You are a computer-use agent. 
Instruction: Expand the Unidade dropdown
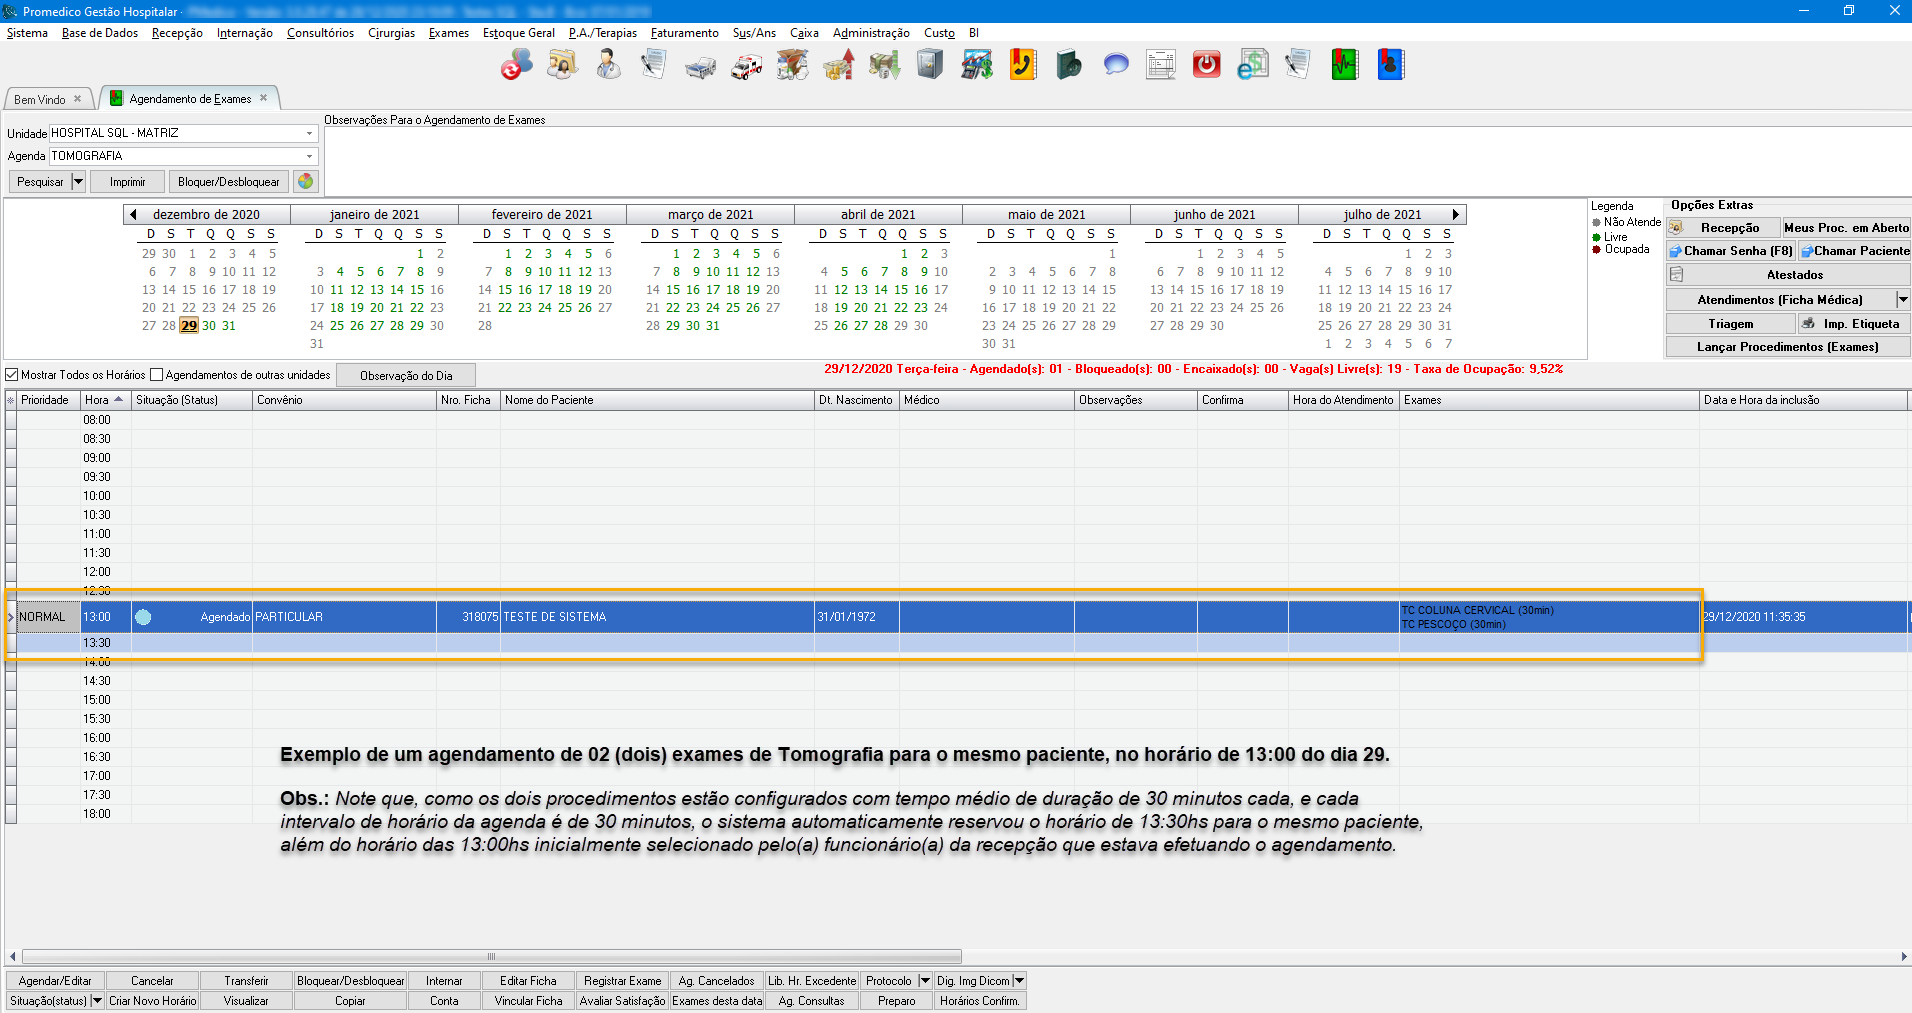coord(309,133)
